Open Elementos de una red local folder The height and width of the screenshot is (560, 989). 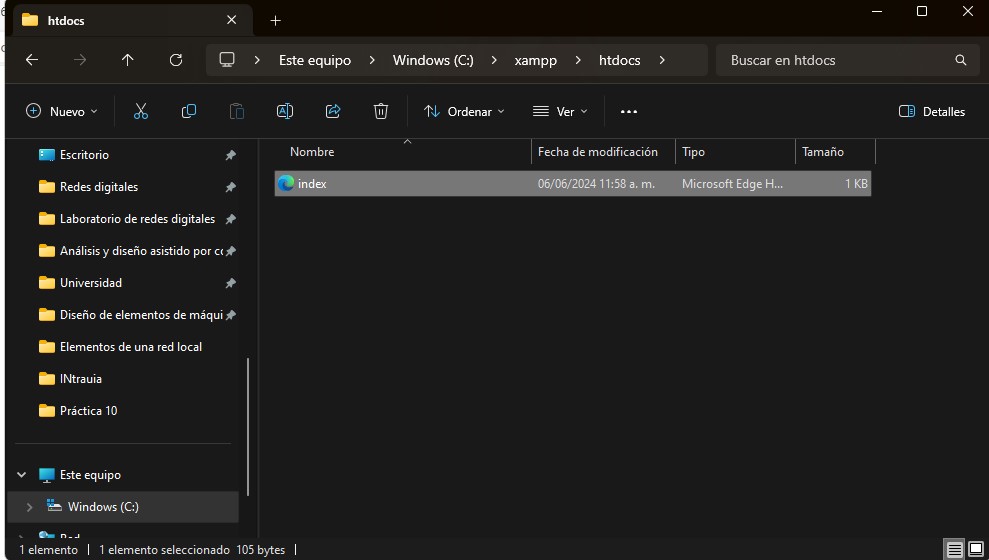point(131,347)
